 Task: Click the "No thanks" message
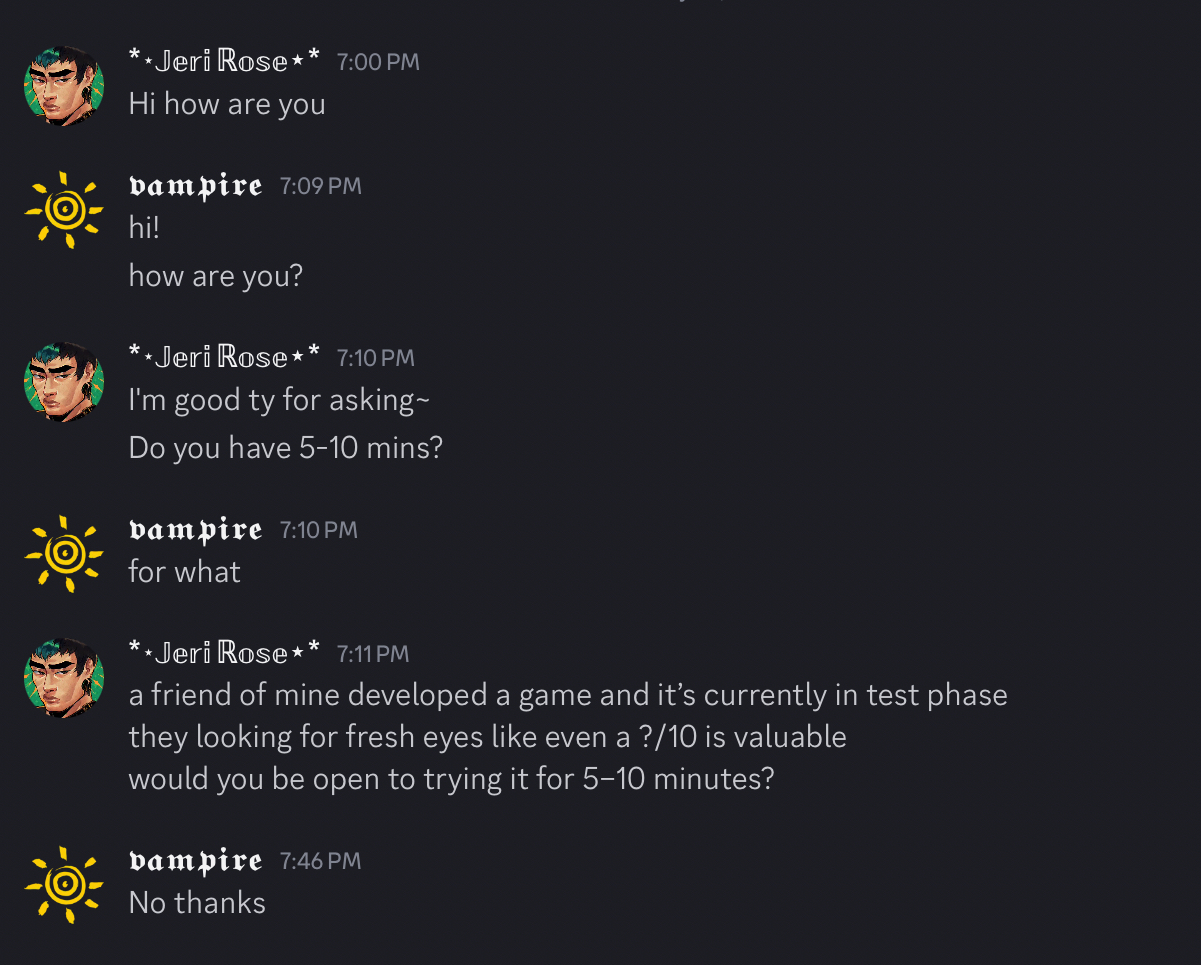point(197,903)
